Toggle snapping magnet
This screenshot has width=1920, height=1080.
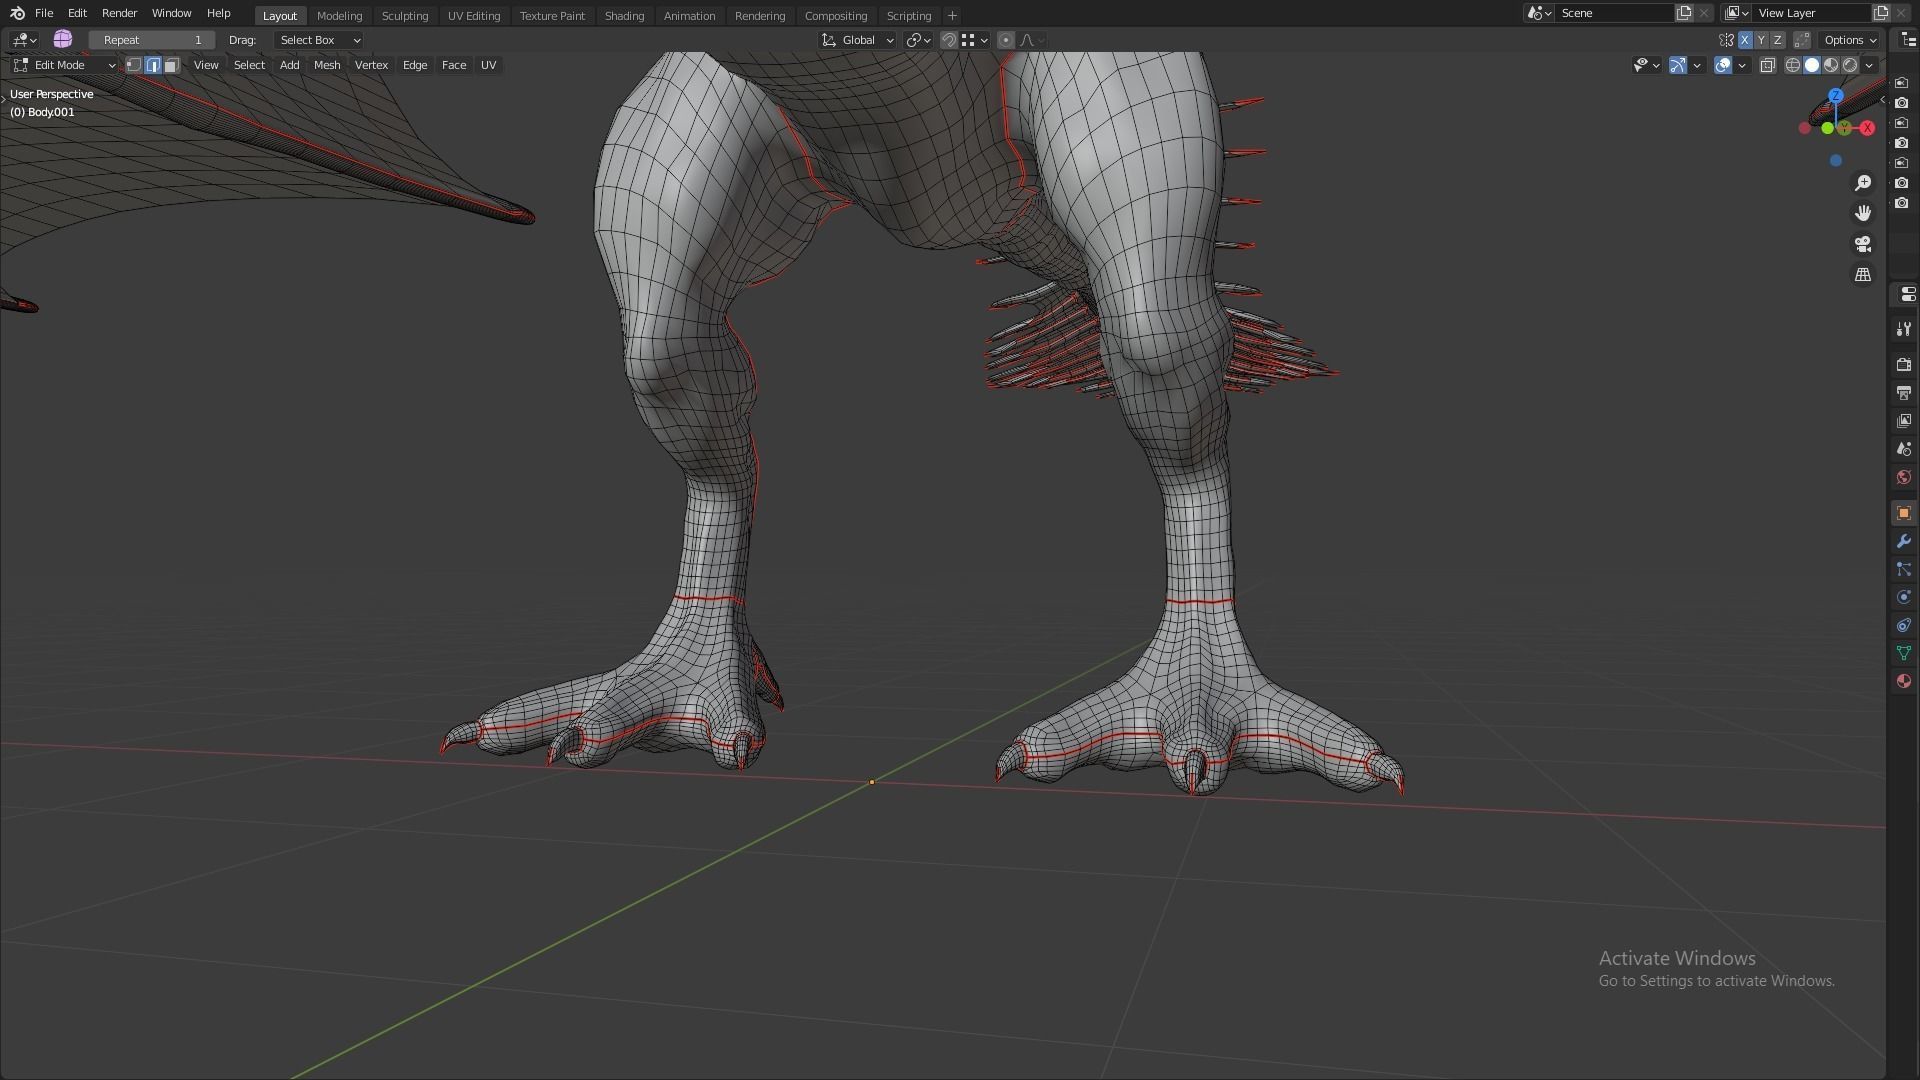949,40
